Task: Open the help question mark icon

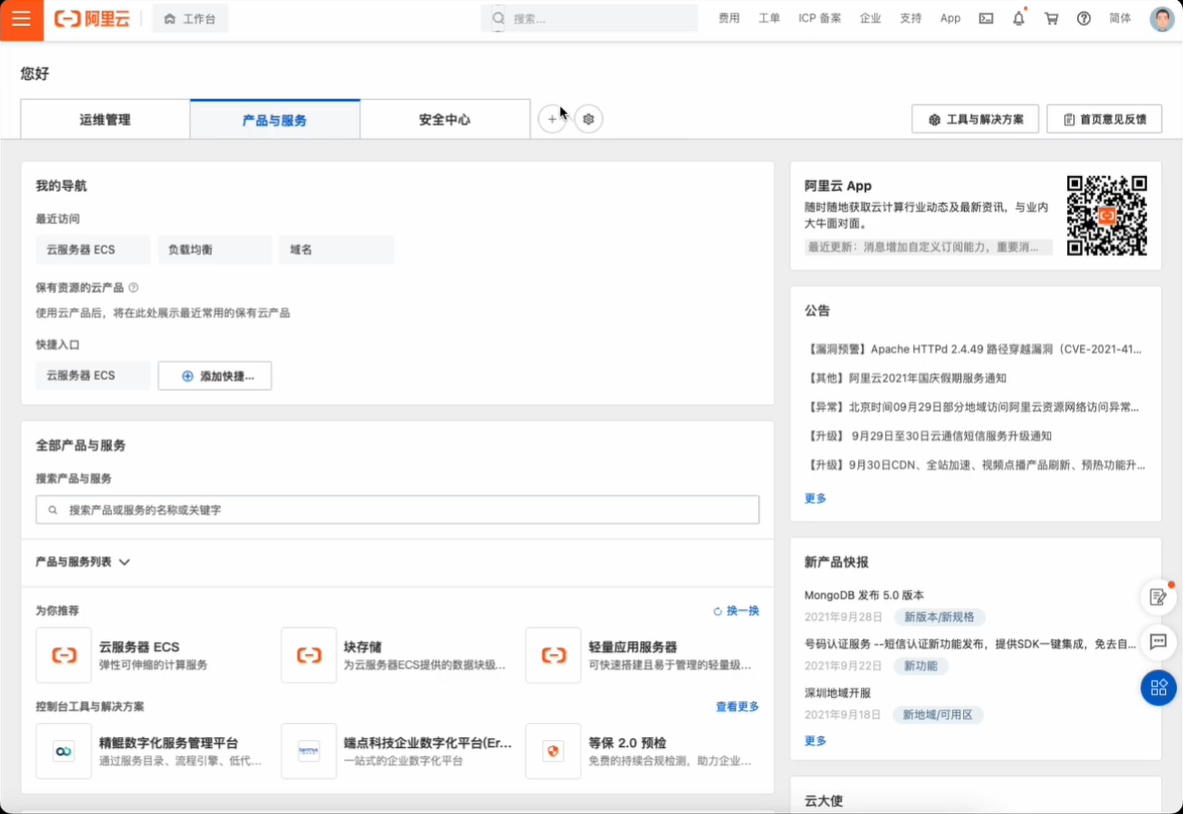Action: (1083, 19)
